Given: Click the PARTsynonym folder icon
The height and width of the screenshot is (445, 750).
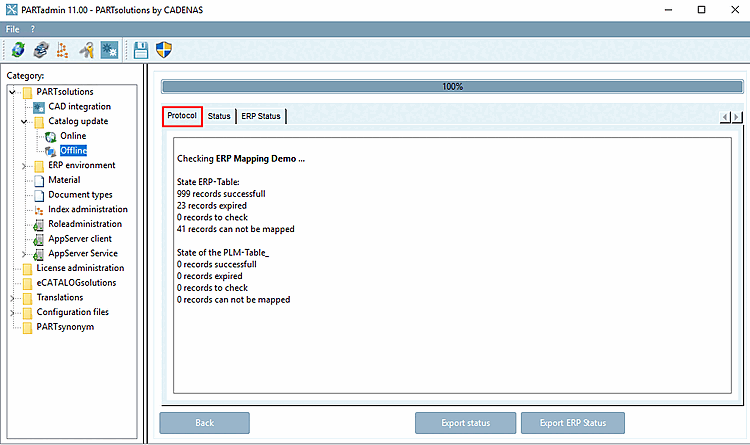Looking at the screenshot, I should (27, 328).
